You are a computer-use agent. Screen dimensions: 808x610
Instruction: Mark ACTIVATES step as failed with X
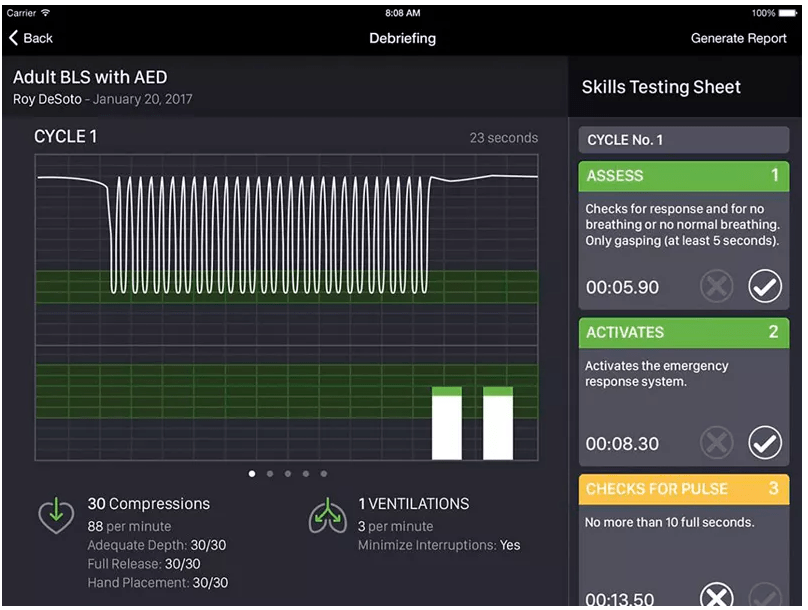coord(716,442)
